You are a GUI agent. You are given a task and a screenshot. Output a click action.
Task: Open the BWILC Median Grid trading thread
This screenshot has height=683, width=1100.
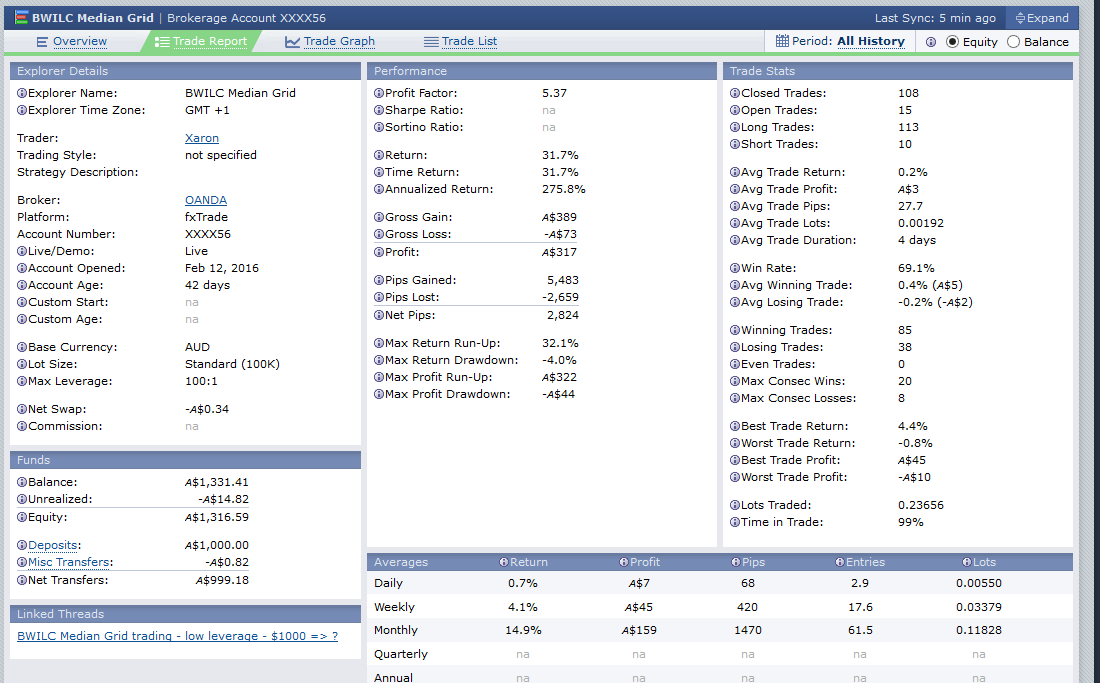(x=177, y=636)
